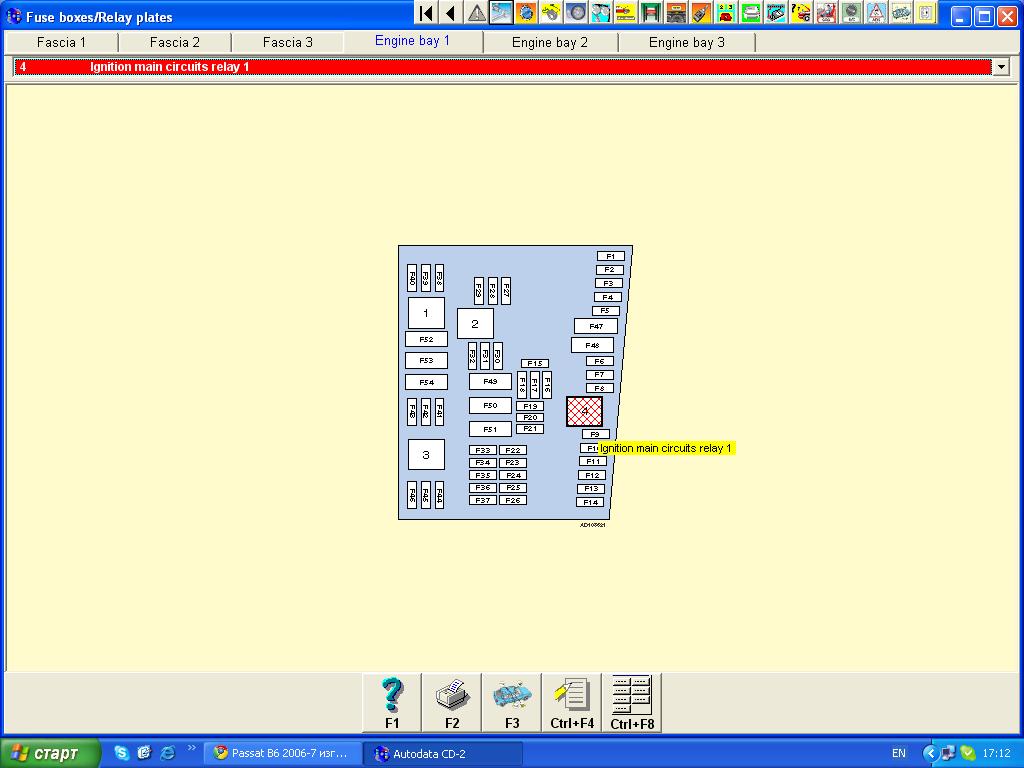Switch to Passat B6 Chrome taskbar window

click(x=282, y=753)
